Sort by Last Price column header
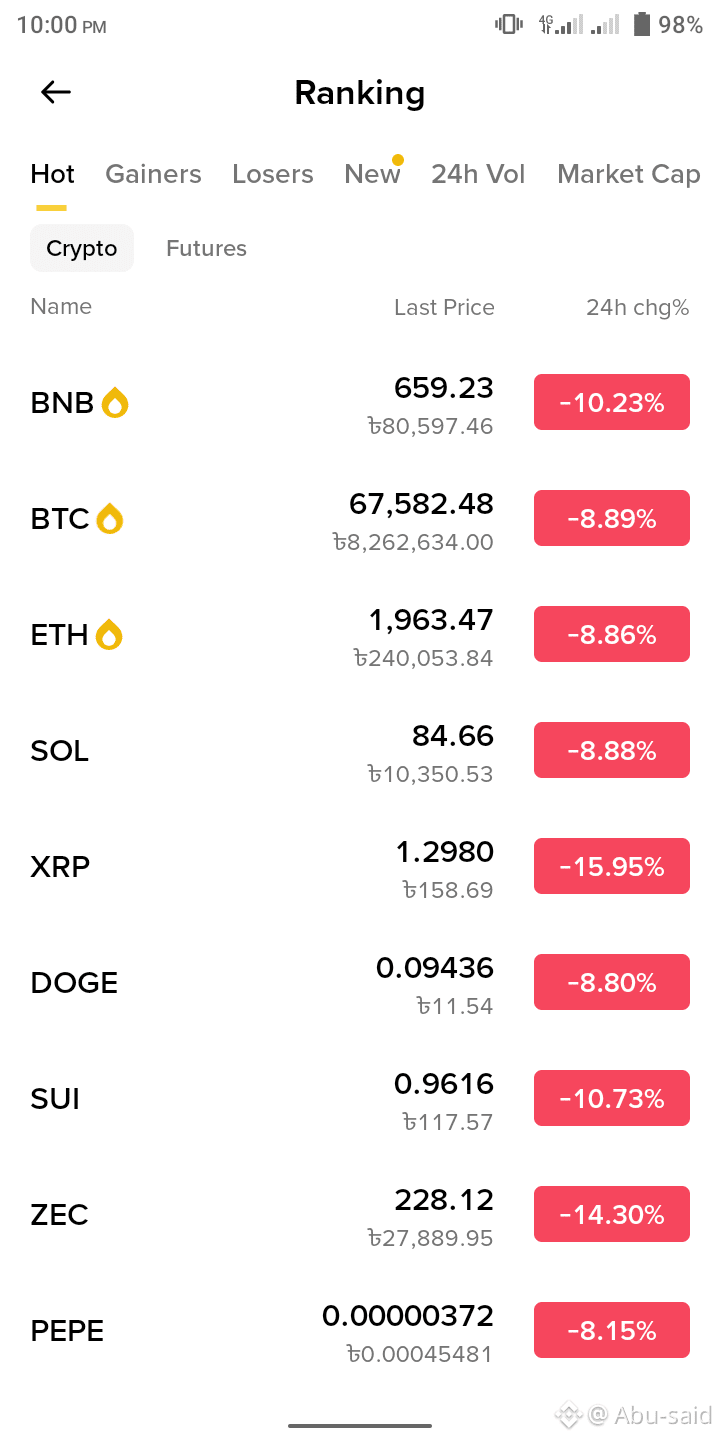This screenshot has width=720, height=1440. pos(444,307)
